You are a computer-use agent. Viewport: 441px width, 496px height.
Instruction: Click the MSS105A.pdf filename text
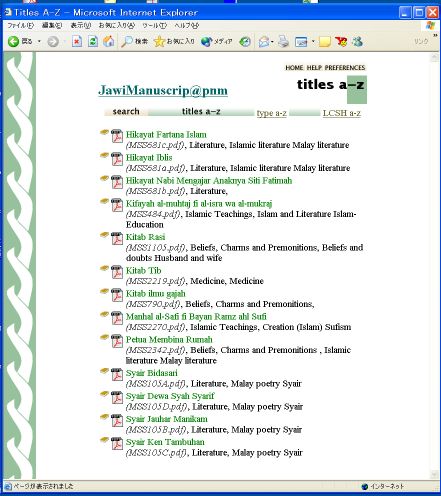point(156,384)
